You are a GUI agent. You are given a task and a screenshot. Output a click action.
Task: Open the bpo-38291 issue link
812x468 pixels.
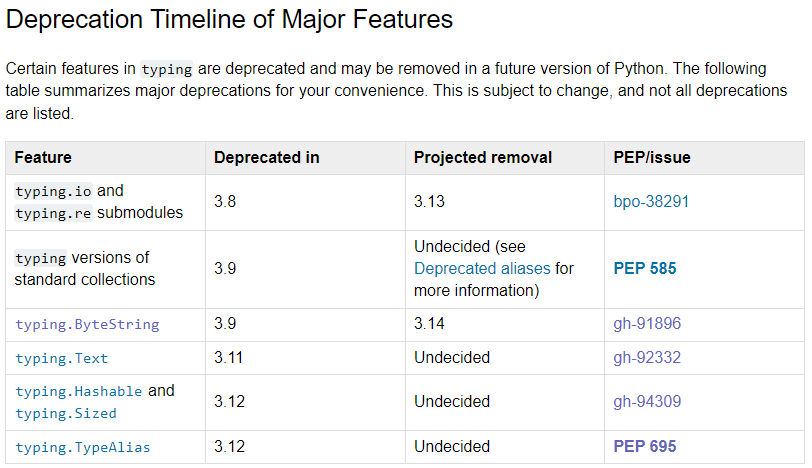651,201
